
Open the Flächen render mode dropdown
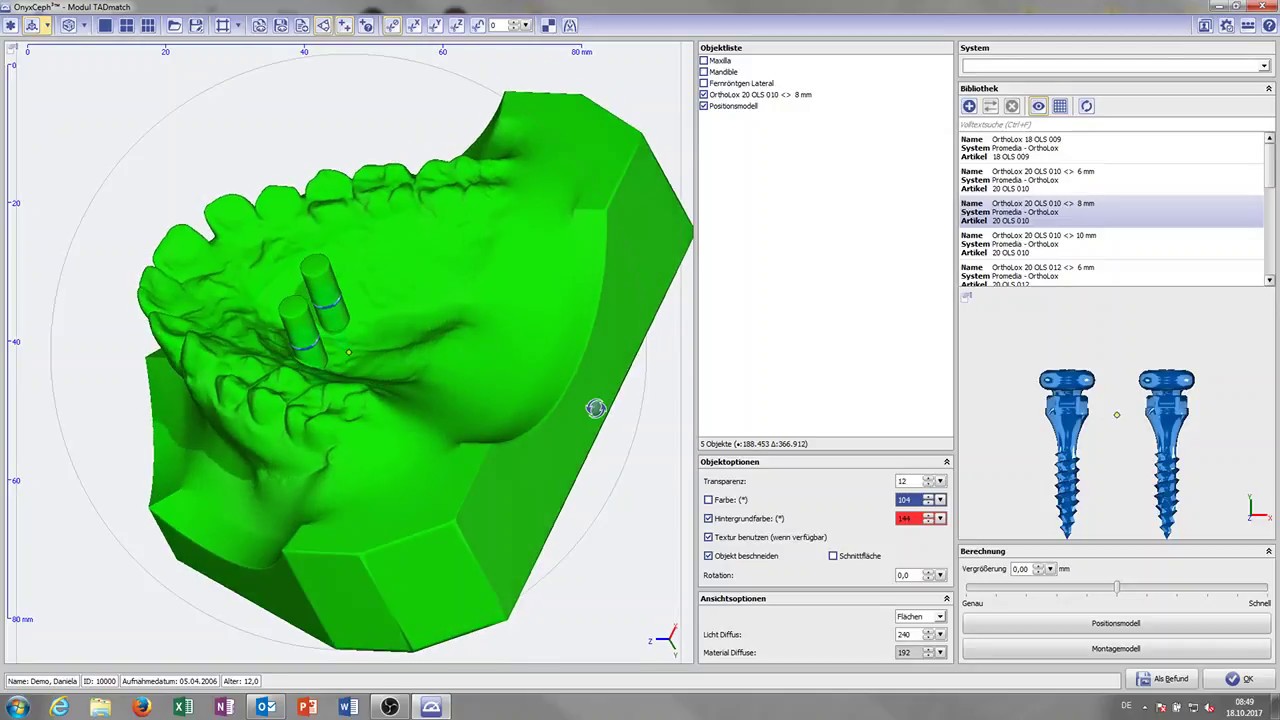[x=940, y=617]
